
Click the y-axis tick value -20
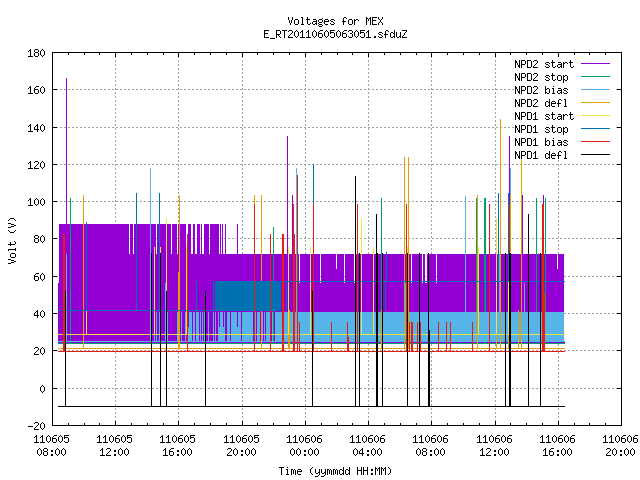[36, 426]
